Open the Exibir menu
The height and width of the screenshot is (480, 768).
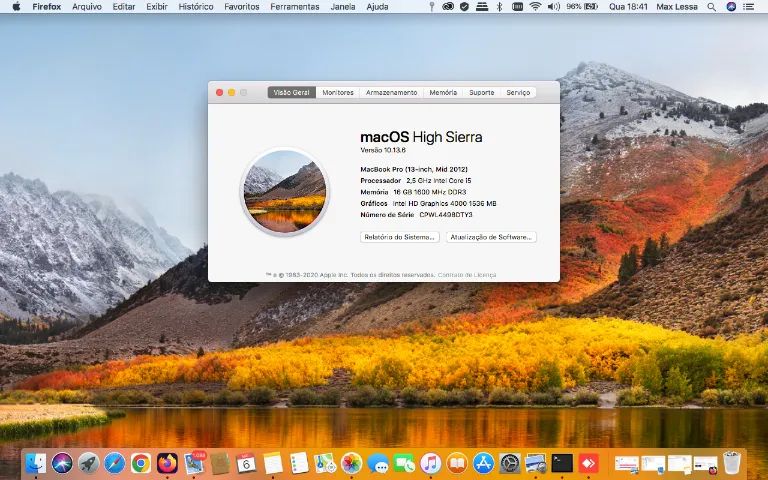click(x=157, y=7)
